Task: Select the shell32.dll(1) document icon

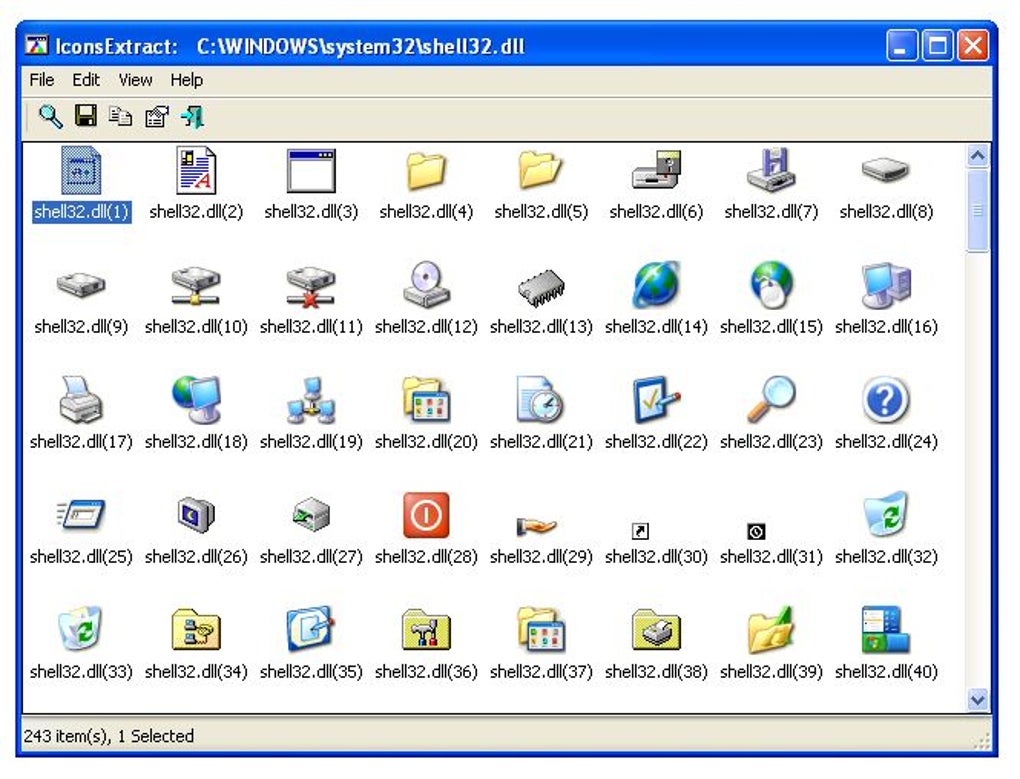Action: point(81,170)
